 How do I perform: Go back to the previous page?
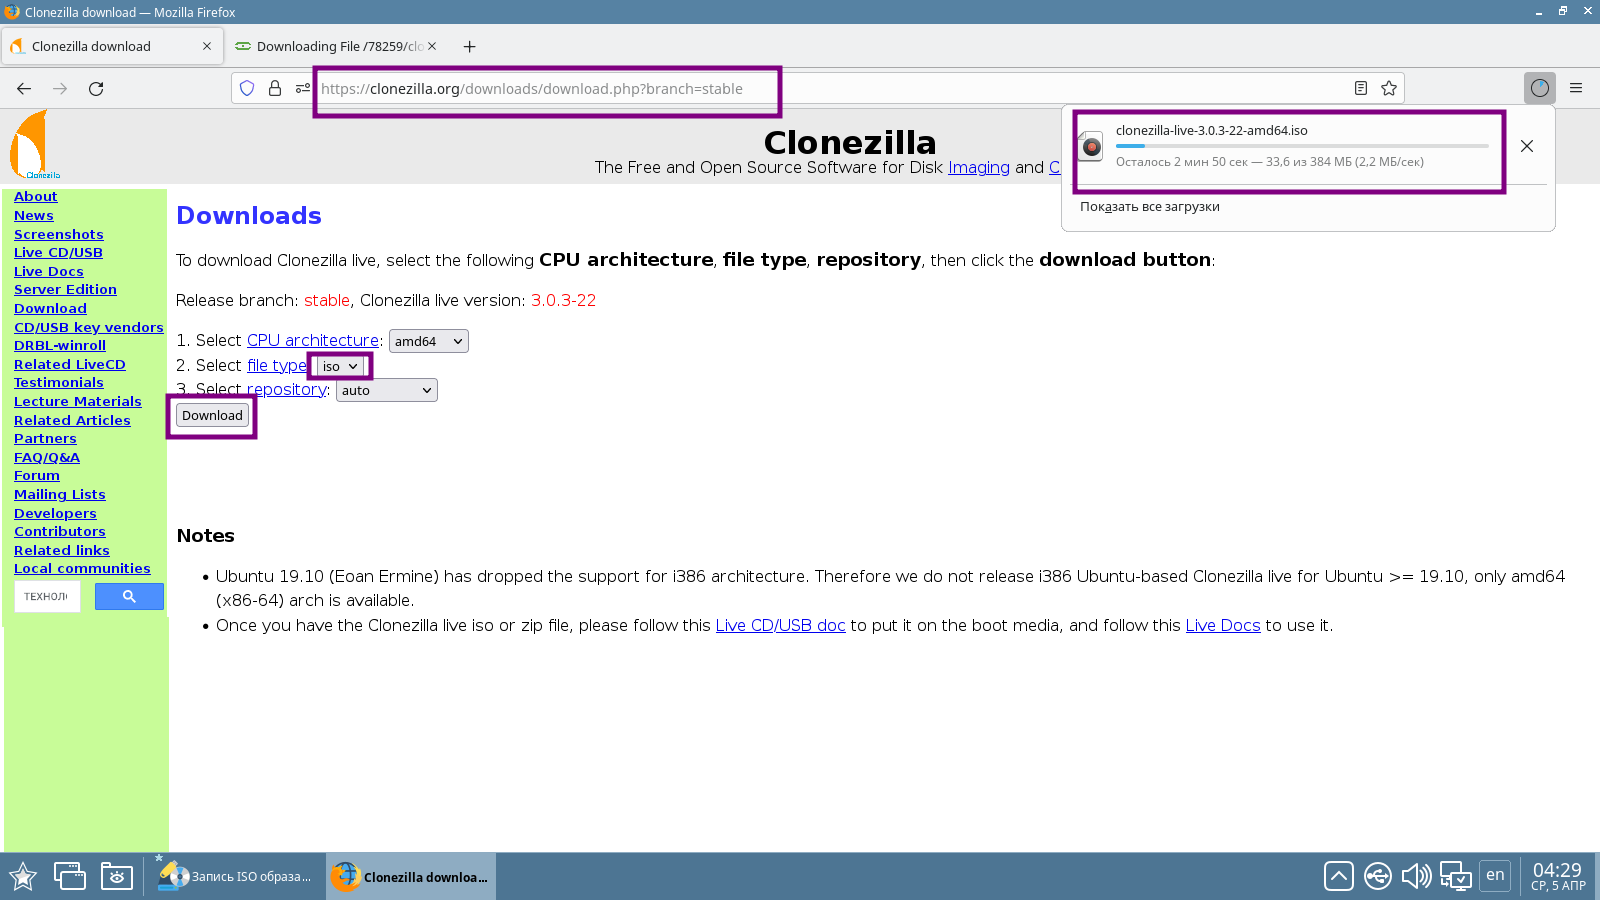pyautogui.click(x=24, y=89)
